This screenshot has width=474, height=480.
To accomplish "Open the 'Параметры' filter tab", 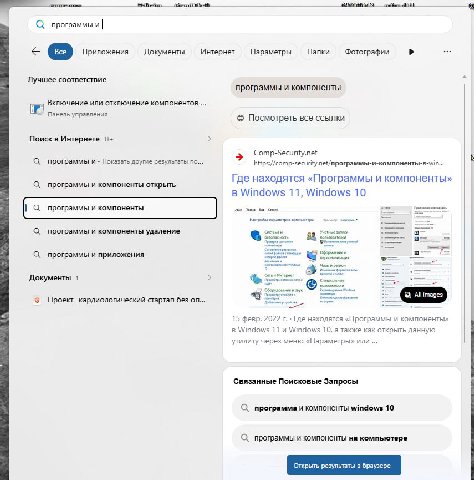I will [x=271, y=52].
